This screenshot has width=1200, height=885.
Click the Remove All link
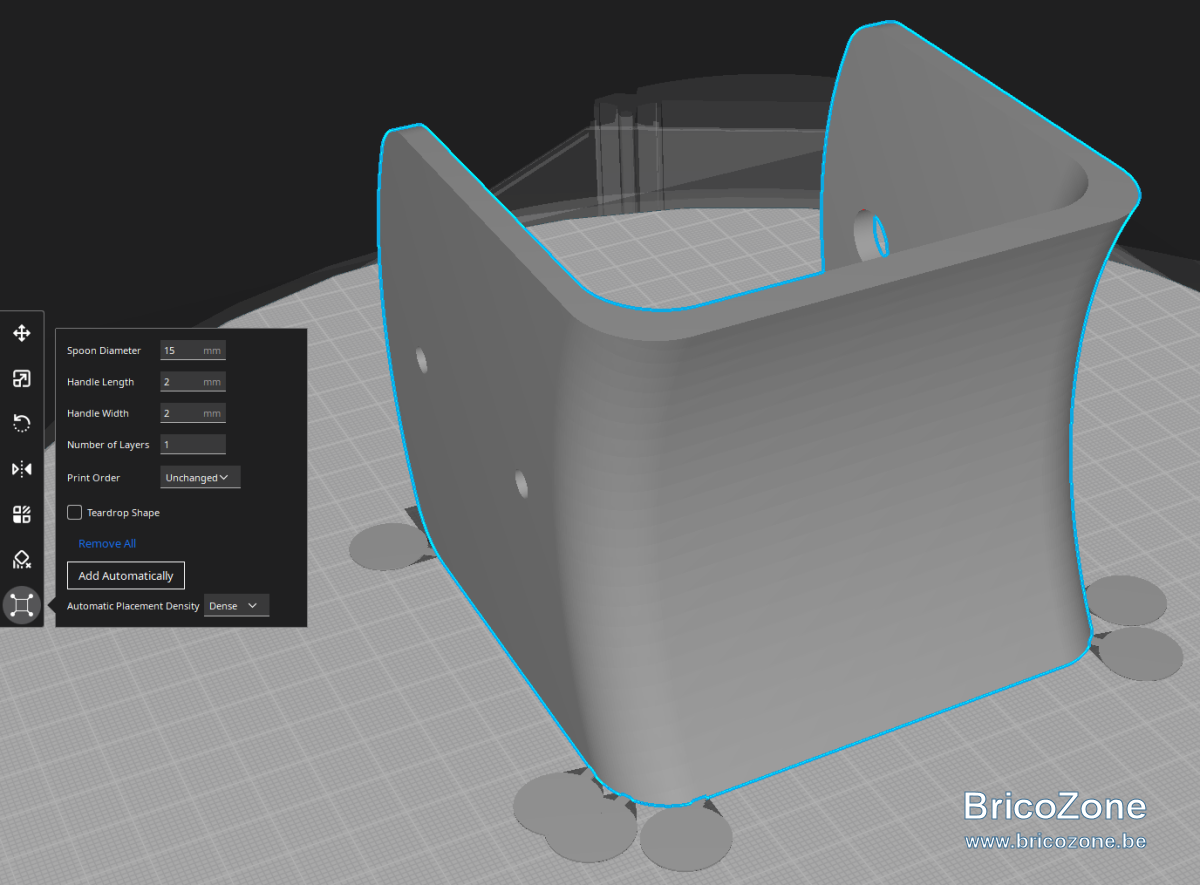click(x=107, y=544)
